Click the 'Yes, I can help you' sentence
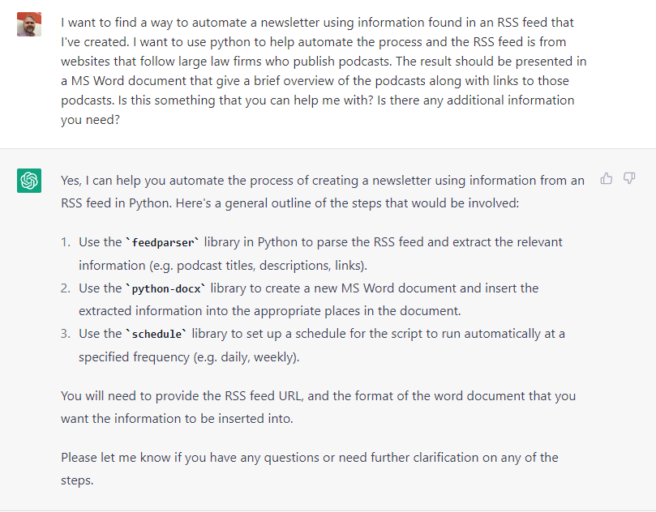 click(x=150, y=181)
